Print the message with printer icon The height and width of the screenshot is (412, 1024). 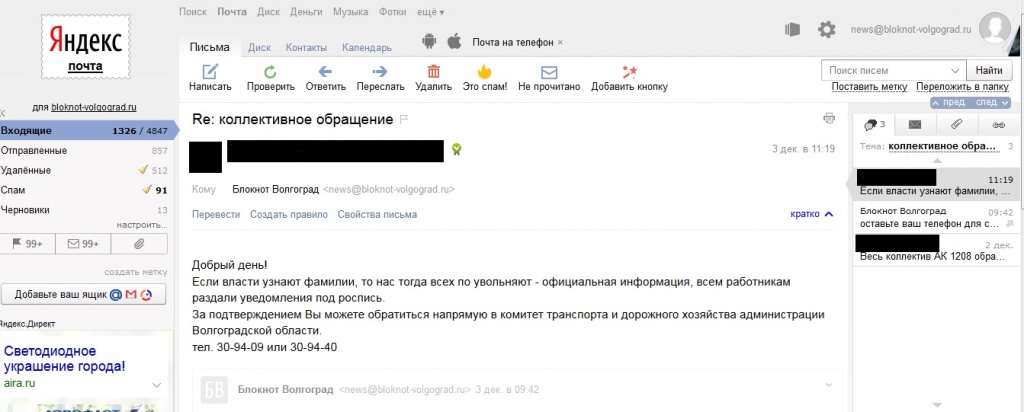coord(829,118)
